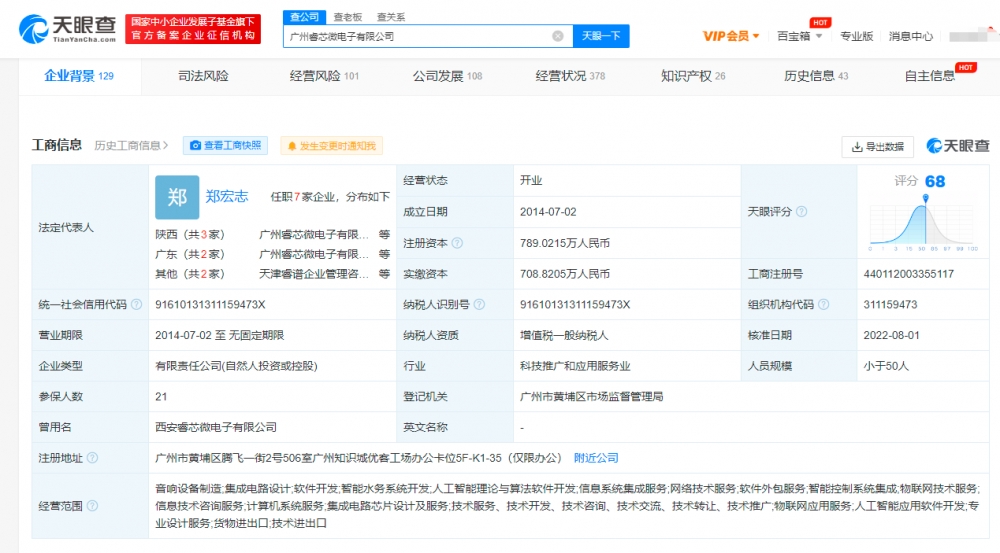Open 广州睿芯微电子 link in 广东 row
This screenshot has height=553, width=1000.
[314, 254]
